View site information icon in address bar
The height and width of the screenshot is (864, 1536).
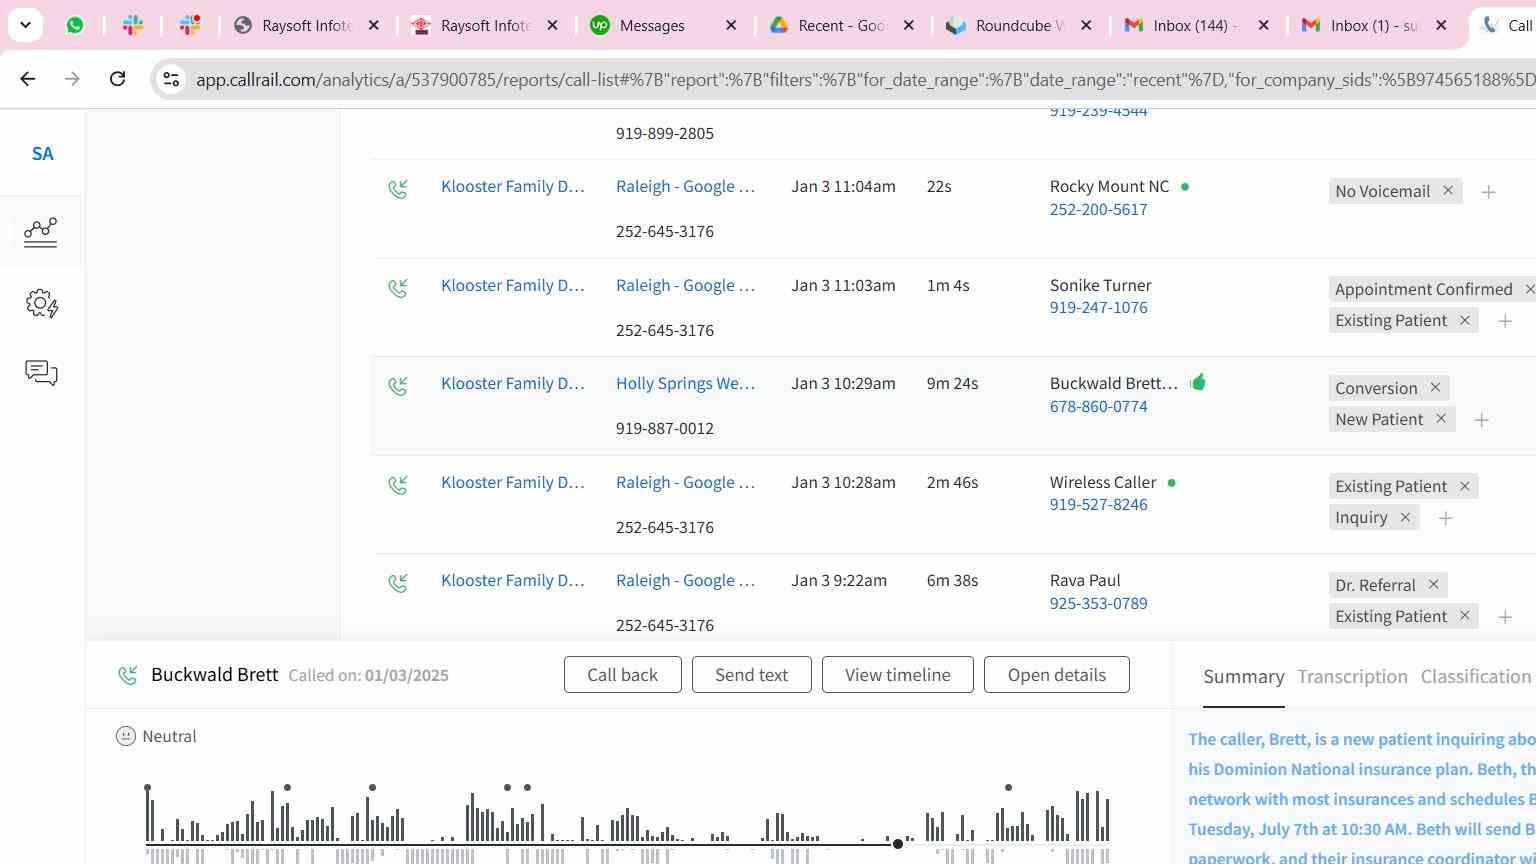coord(171,79)
